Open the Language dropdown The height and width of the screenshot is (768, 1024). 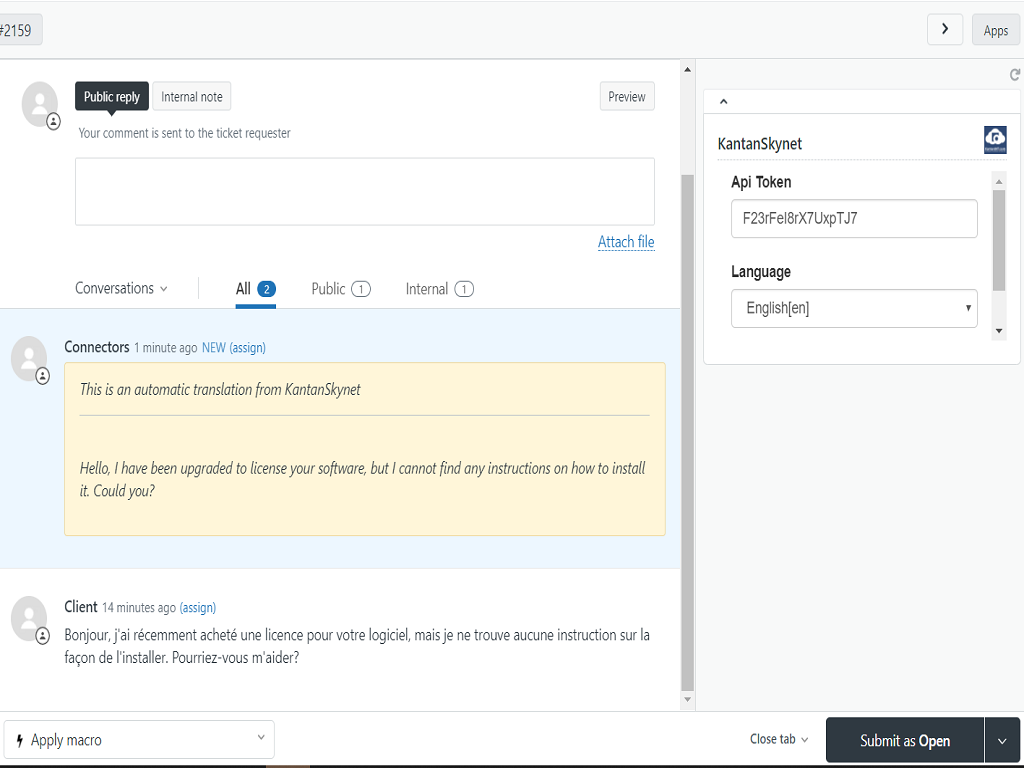pyautogui.click(x=854, y=308)
